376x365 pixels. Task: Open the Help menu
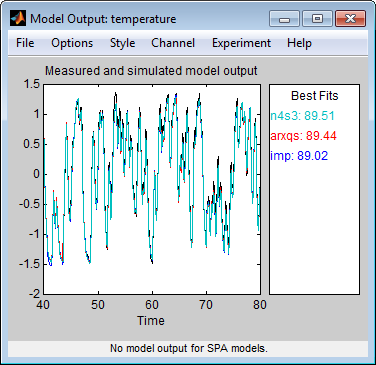[x=299, y=43]
